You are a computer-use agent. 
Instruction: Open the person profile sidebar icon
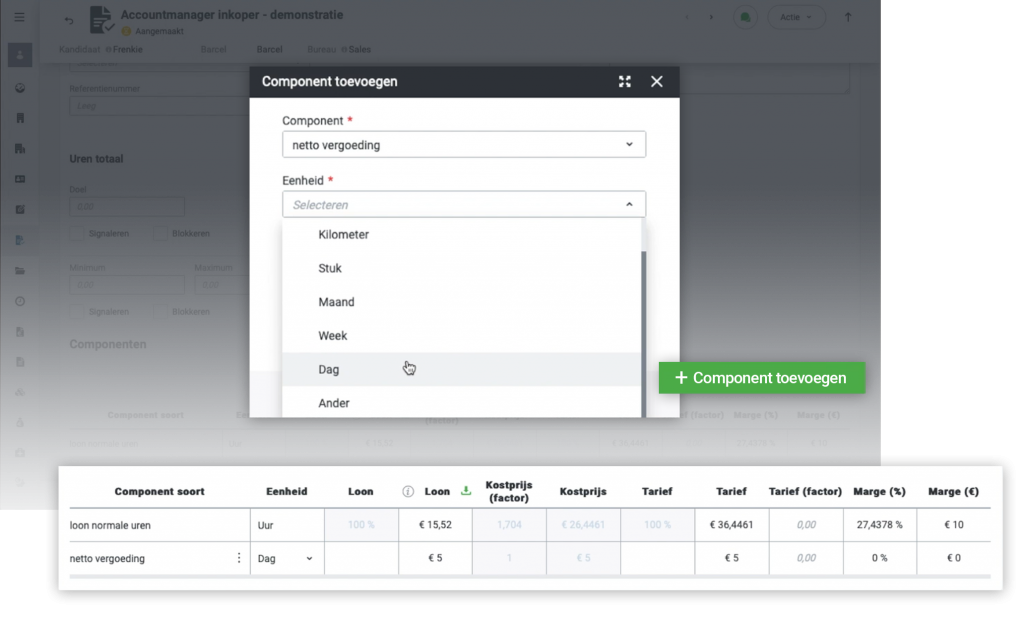pos(20,56)
